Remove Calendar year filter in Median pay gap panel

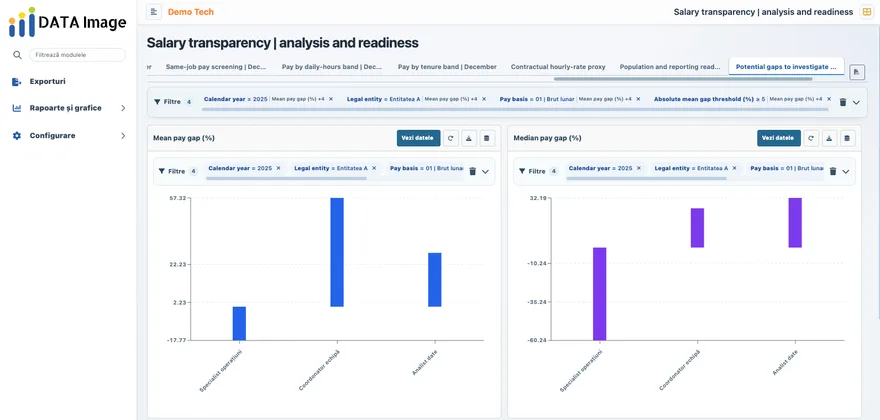click(x=639, y=168)
